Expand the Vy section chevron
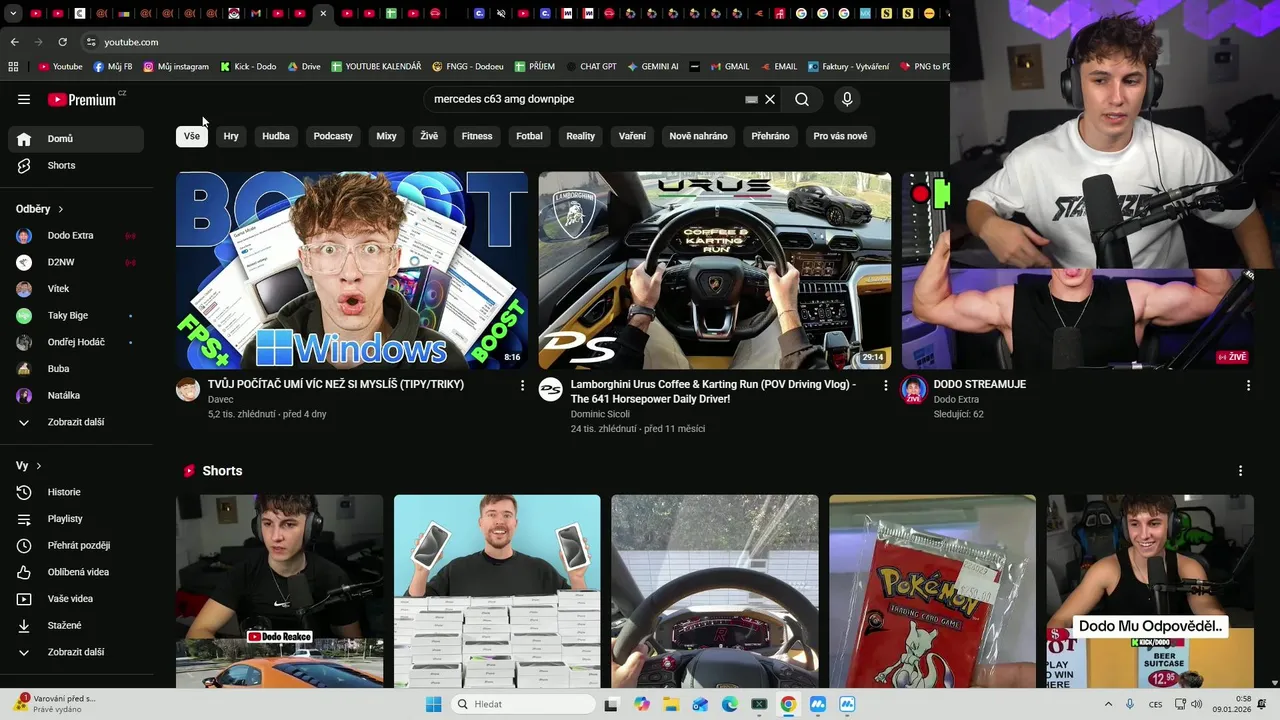Viewport: 1280px width, 720px height. coord(39,466)
